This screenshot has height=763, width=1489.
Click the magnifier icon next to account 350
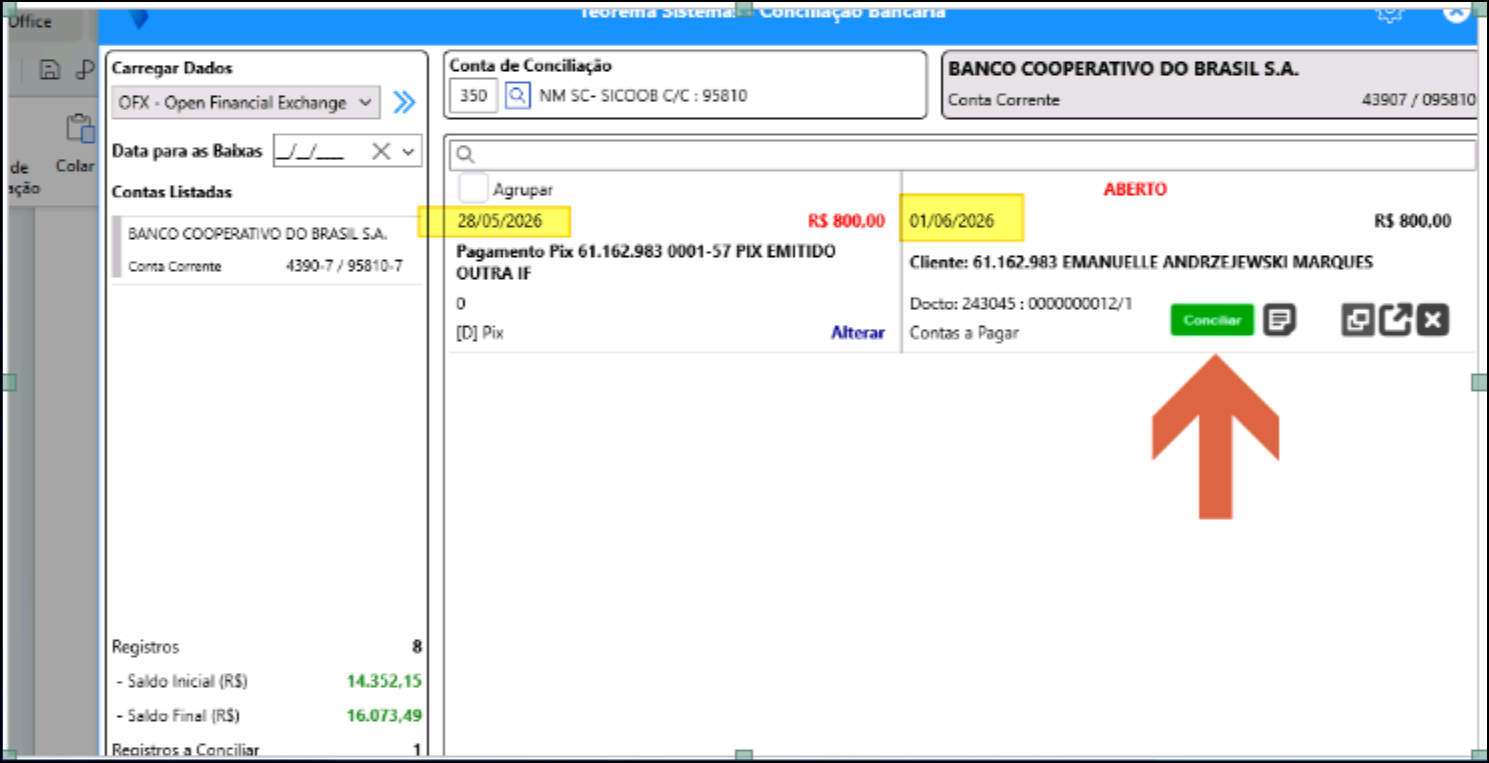pyautogui.click(x=517, y=96)
